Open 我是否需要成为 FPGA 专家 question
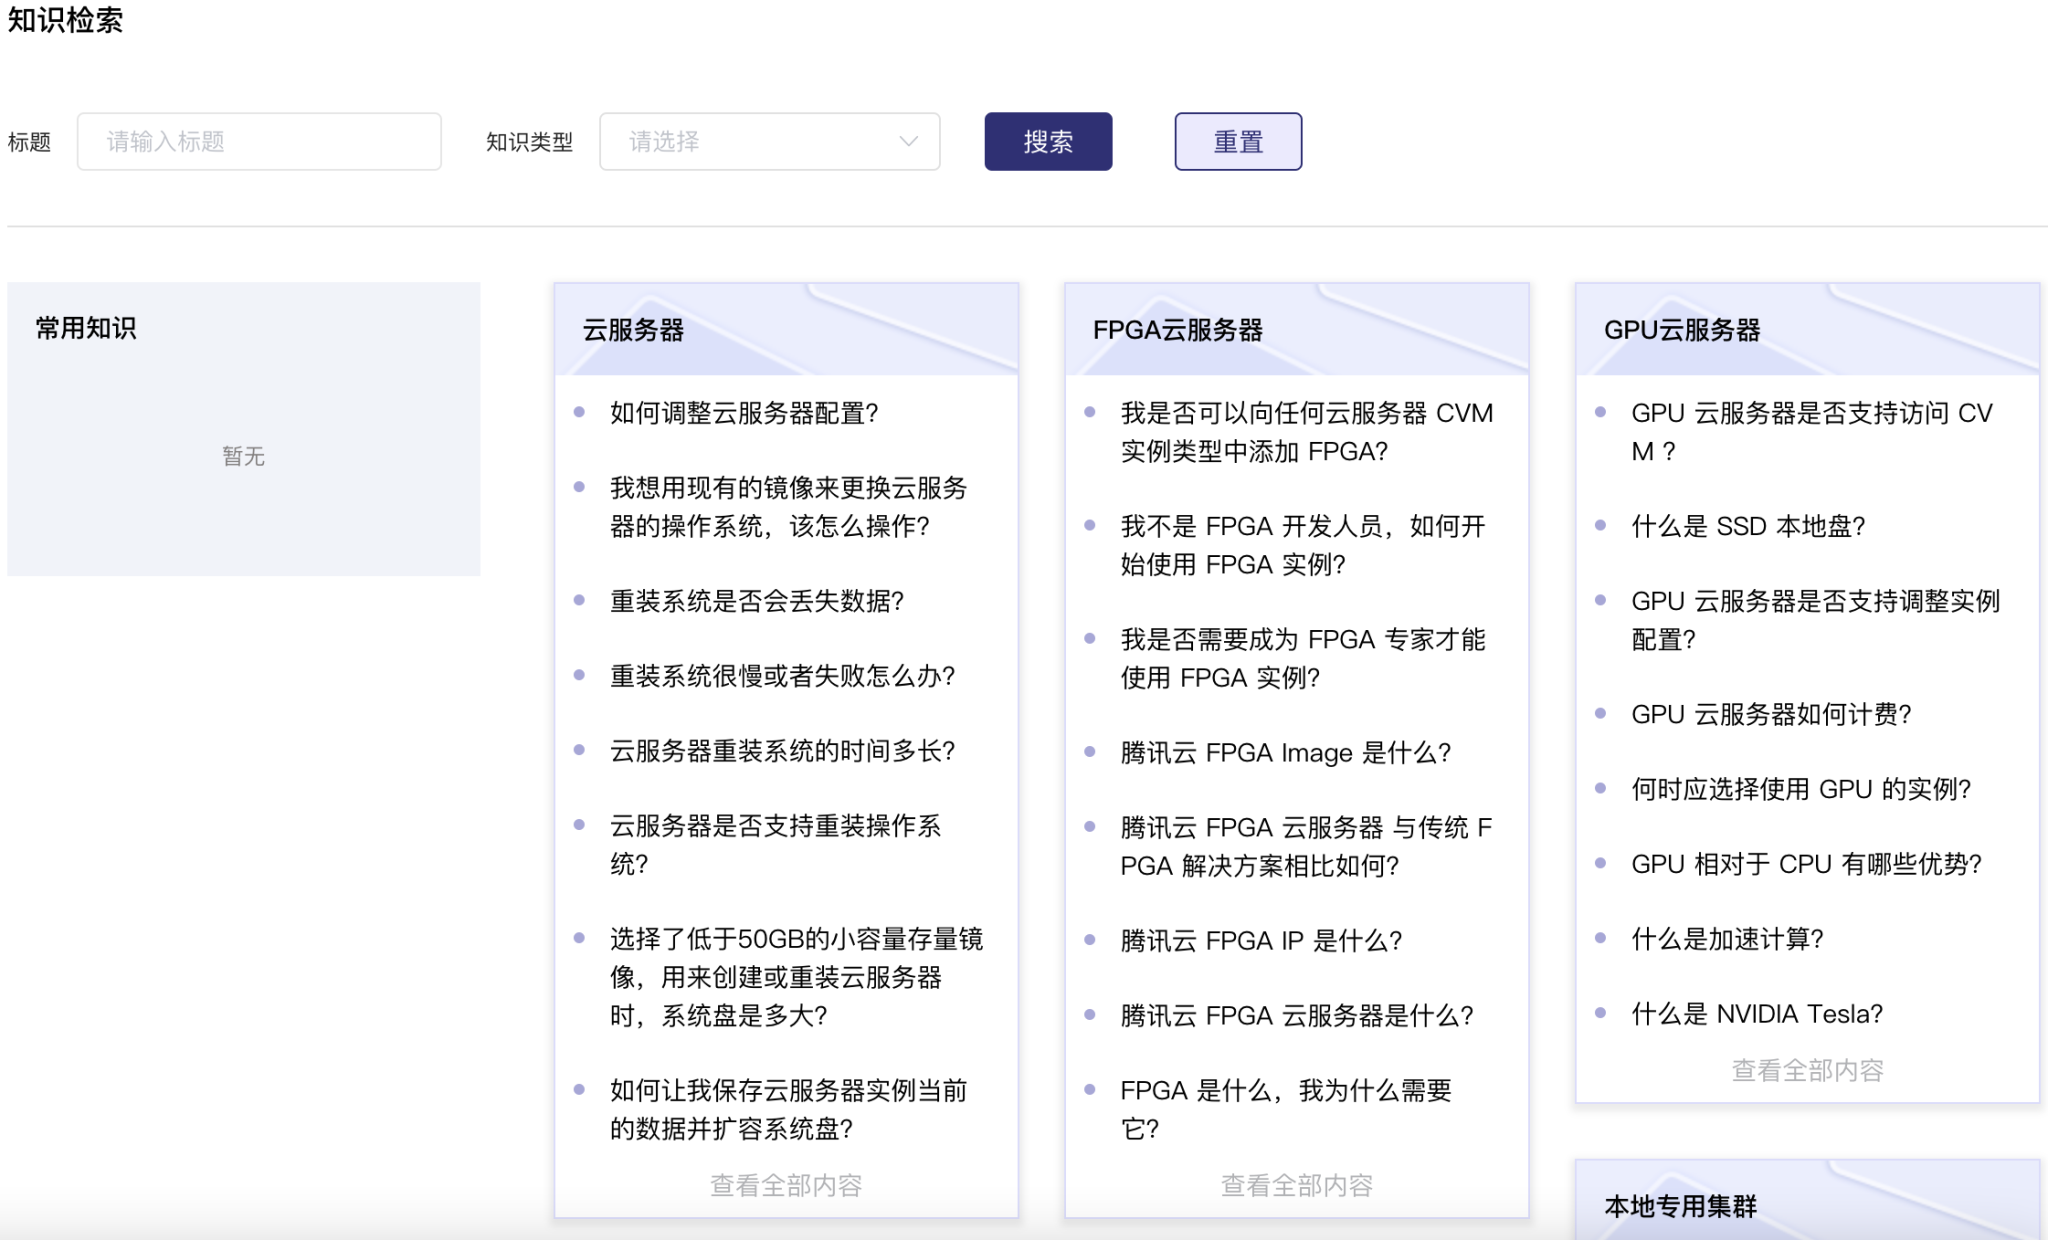 pos(1303,658)
